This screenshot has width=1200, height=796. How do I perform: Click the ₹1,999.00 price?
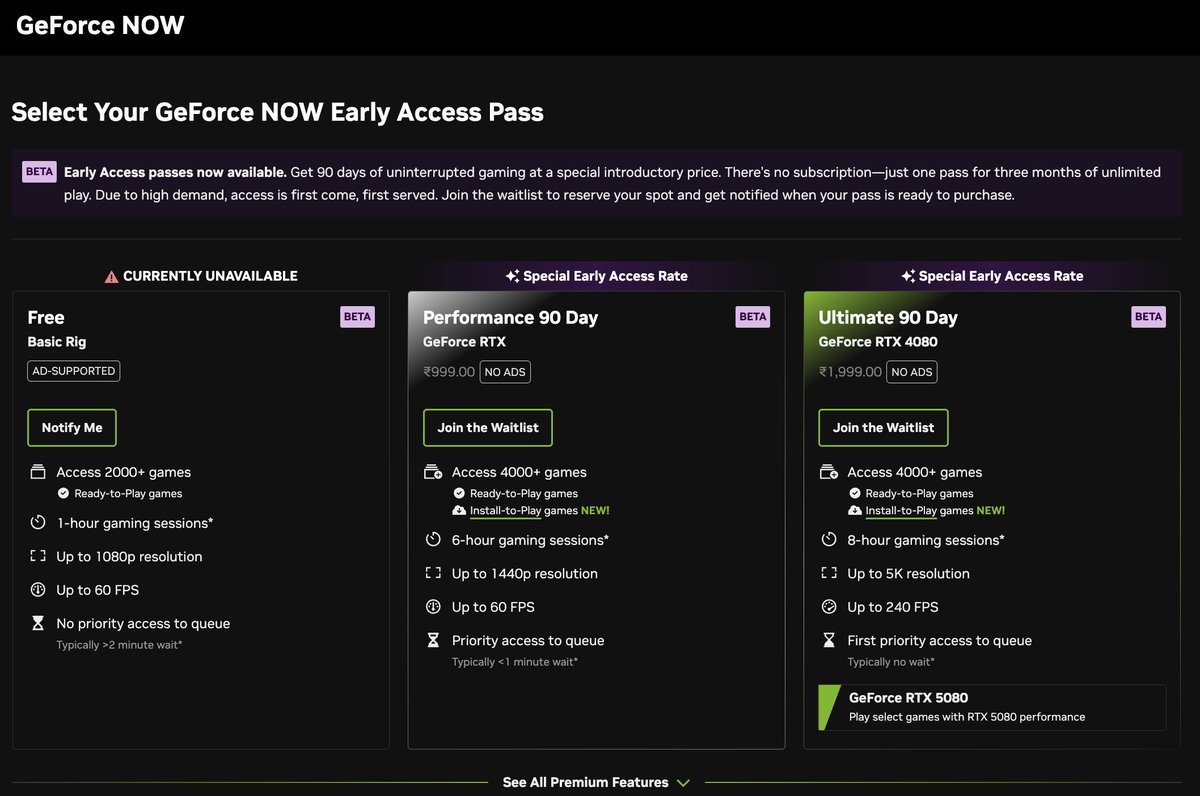(850, 372)
